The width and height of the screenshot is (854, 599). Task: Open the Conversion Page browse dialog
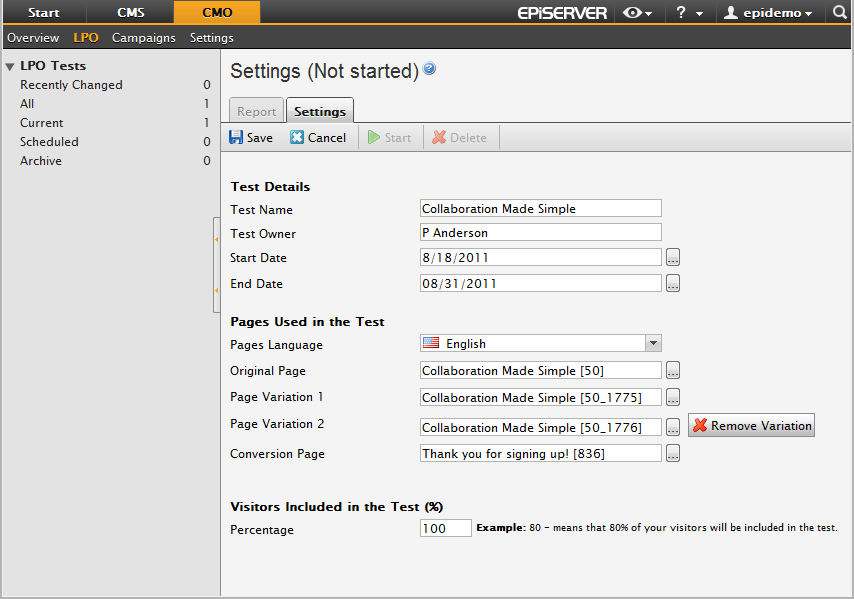tap(672, 453)
